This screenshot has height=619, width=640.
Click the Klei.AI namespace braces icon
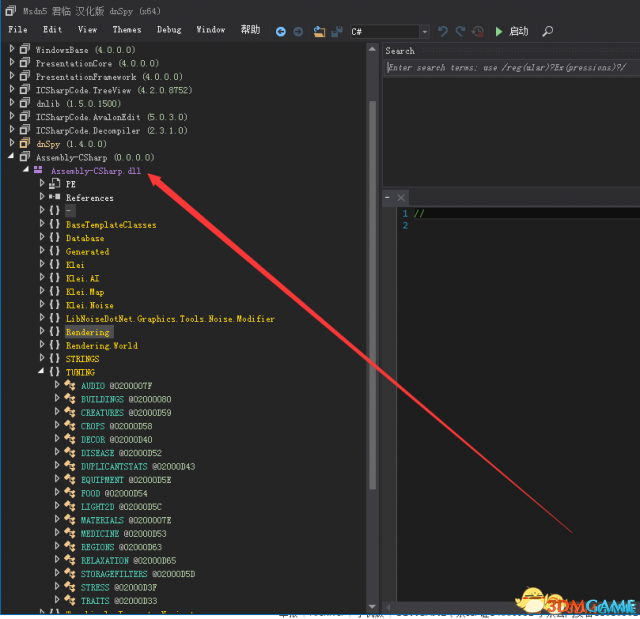pos(54,278)
